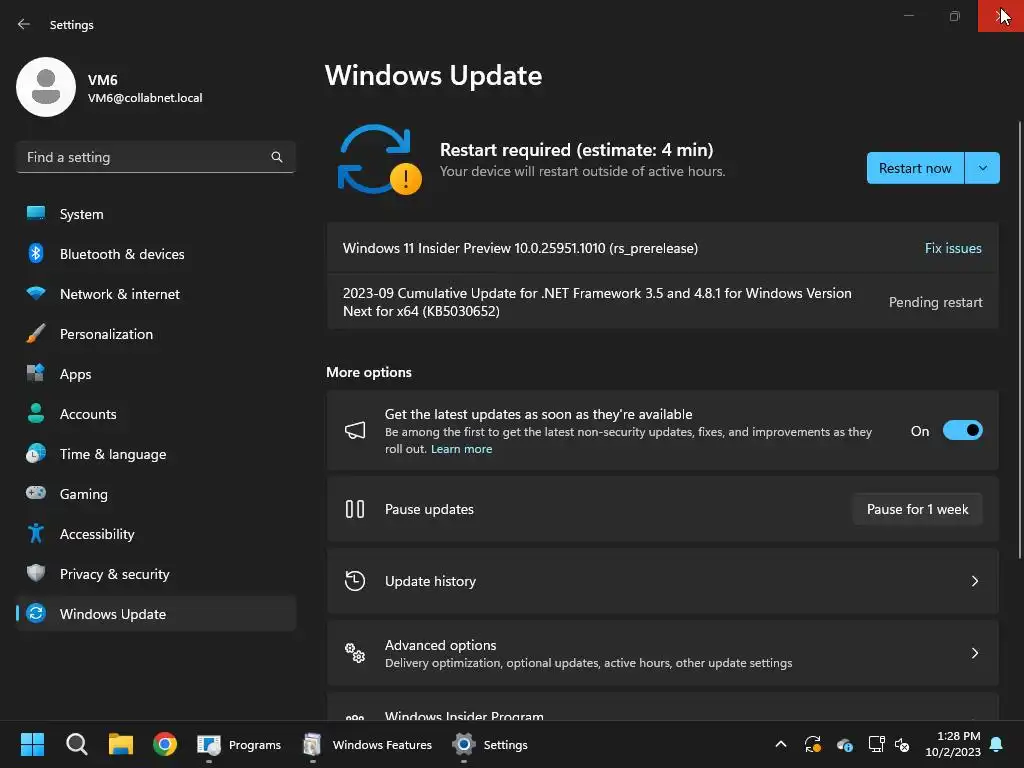Click the VM6 user avatar picture

(46, 87)
